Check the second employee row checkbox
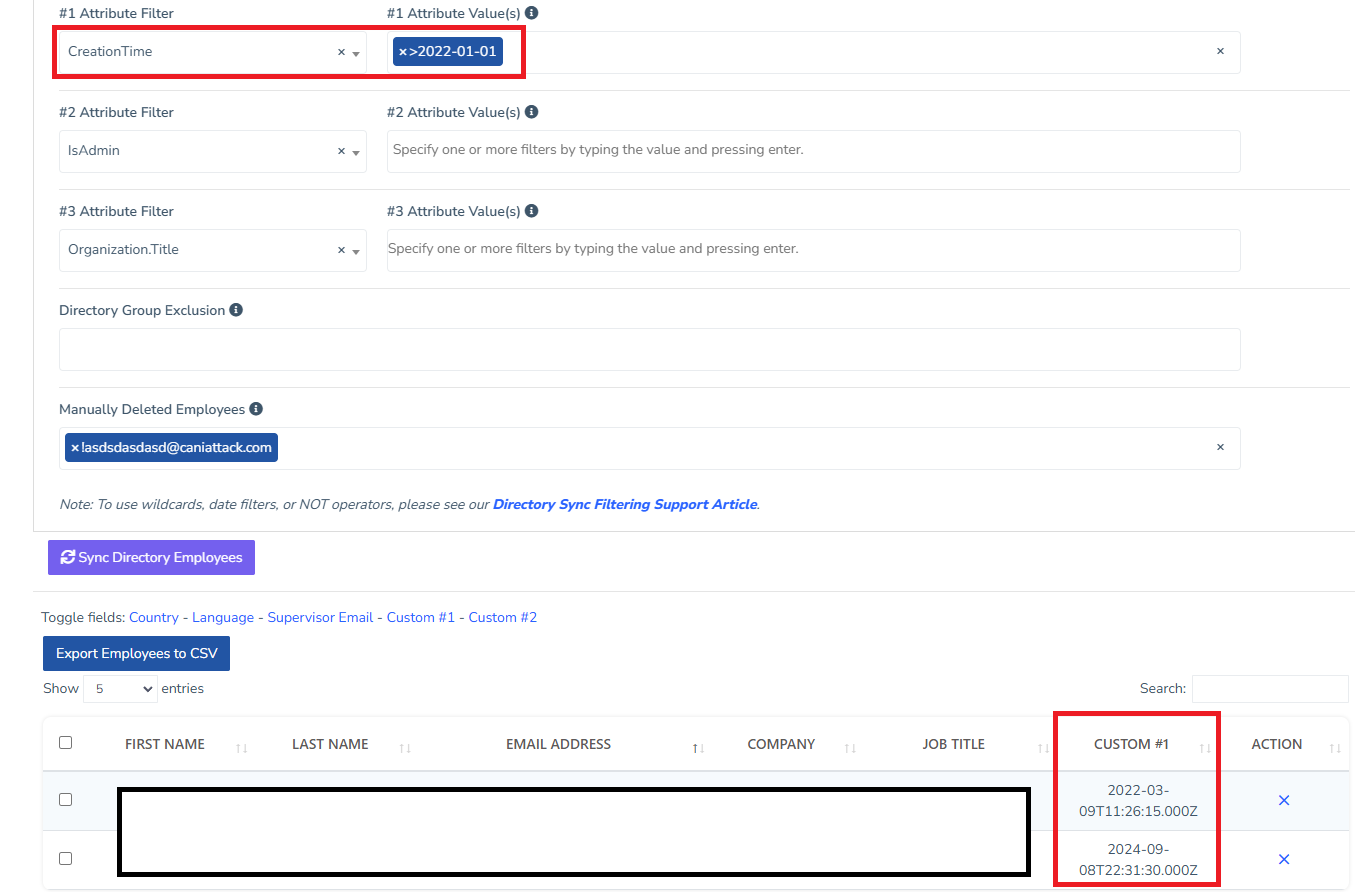Image resolution: width=1355 pixels, height=892 pixels. point(66,858)
